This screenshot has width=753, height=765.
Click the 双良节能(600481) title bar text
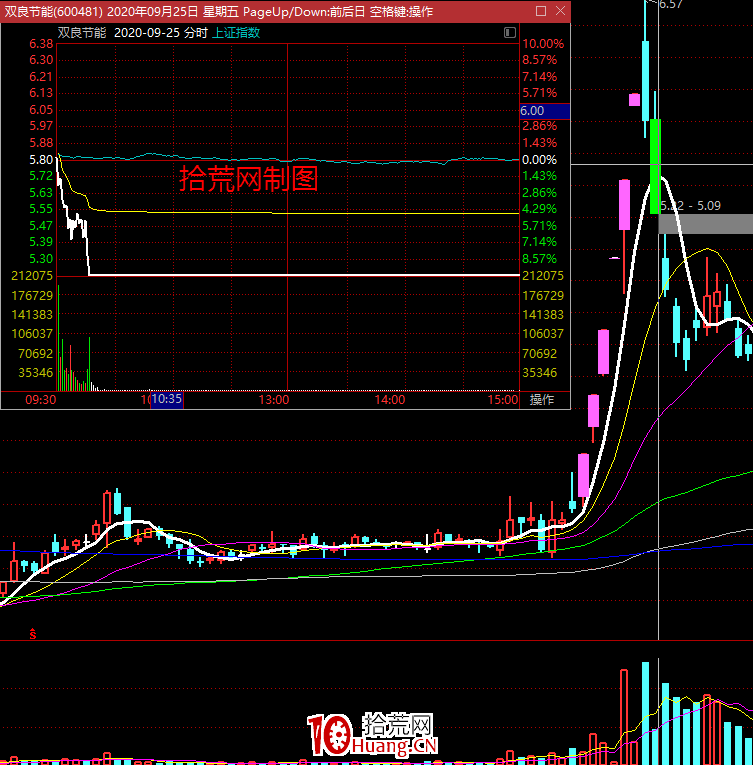click(x=54, y=11)
